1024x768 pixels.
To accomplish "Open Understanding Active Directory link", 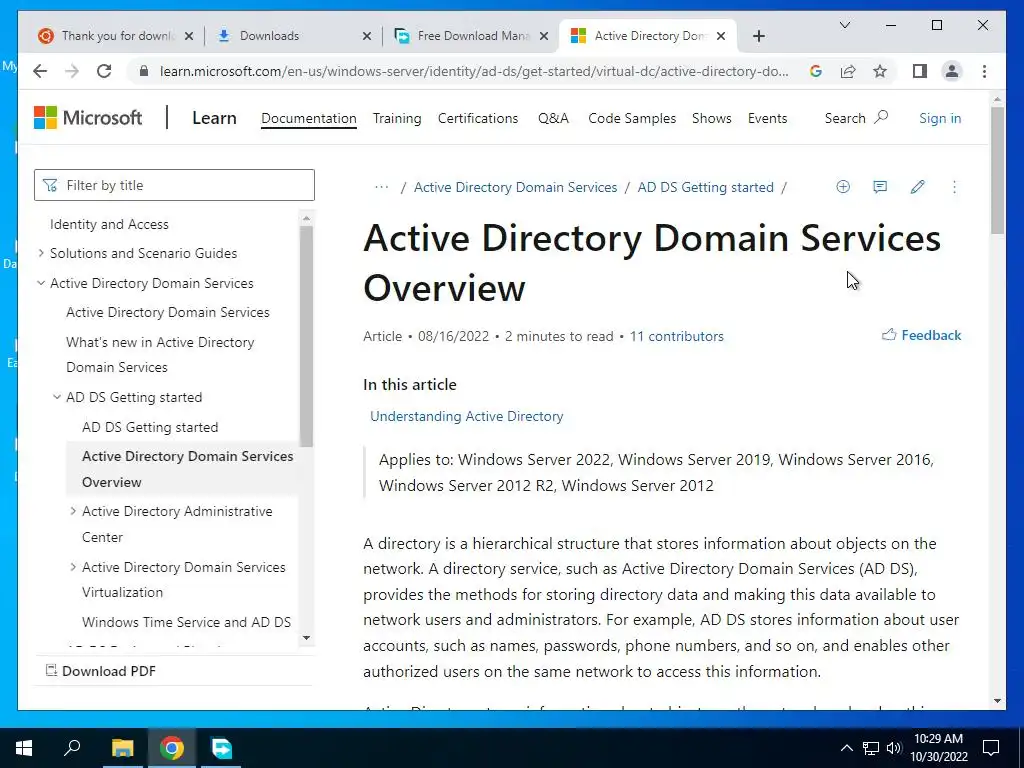I will [x=466, y=416].
